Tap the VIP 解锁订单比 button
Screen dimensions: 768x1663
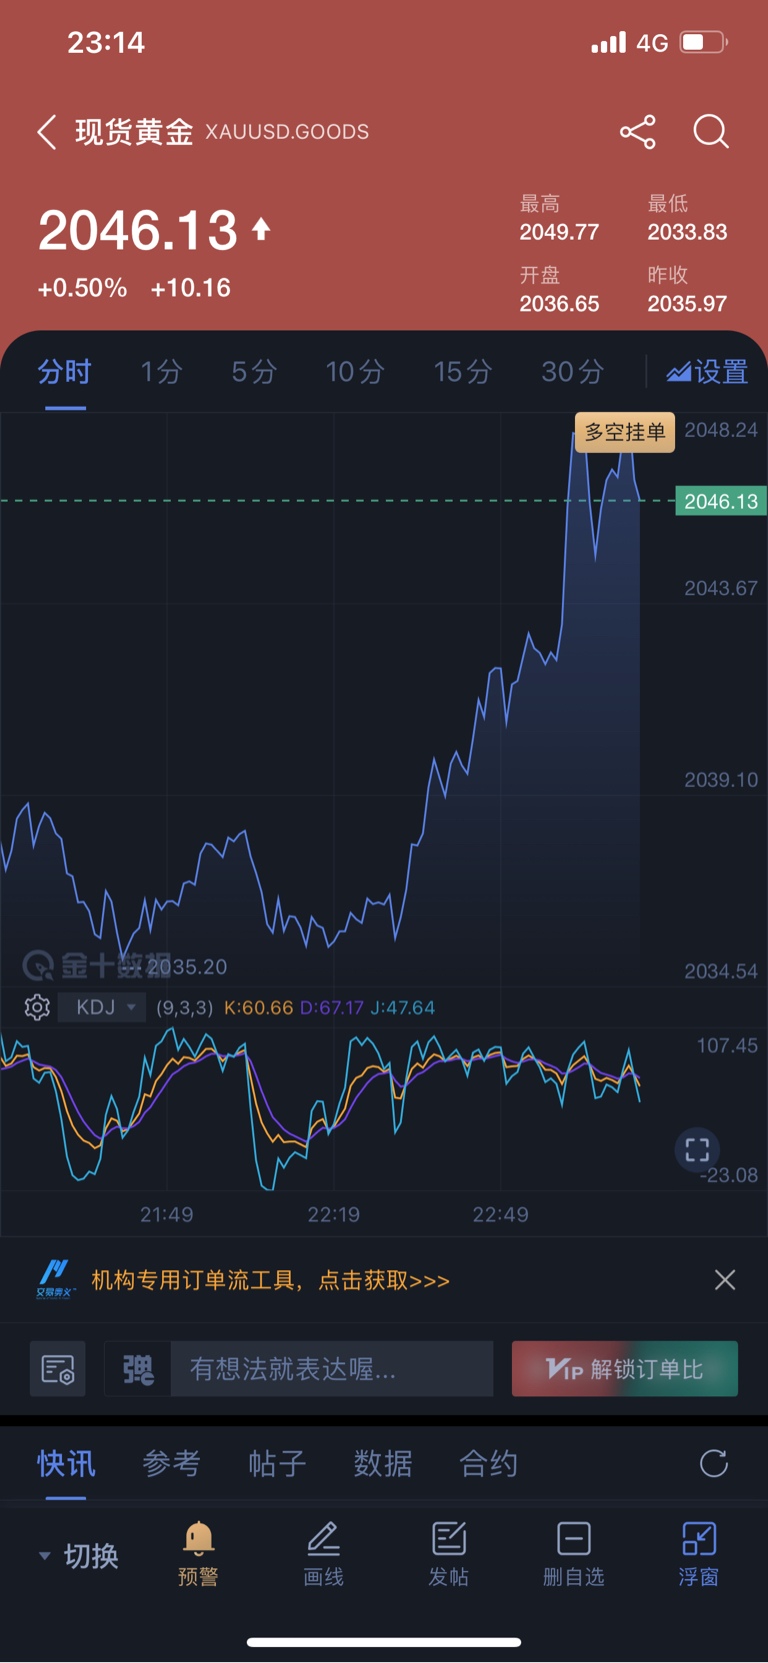point(625,1369)
